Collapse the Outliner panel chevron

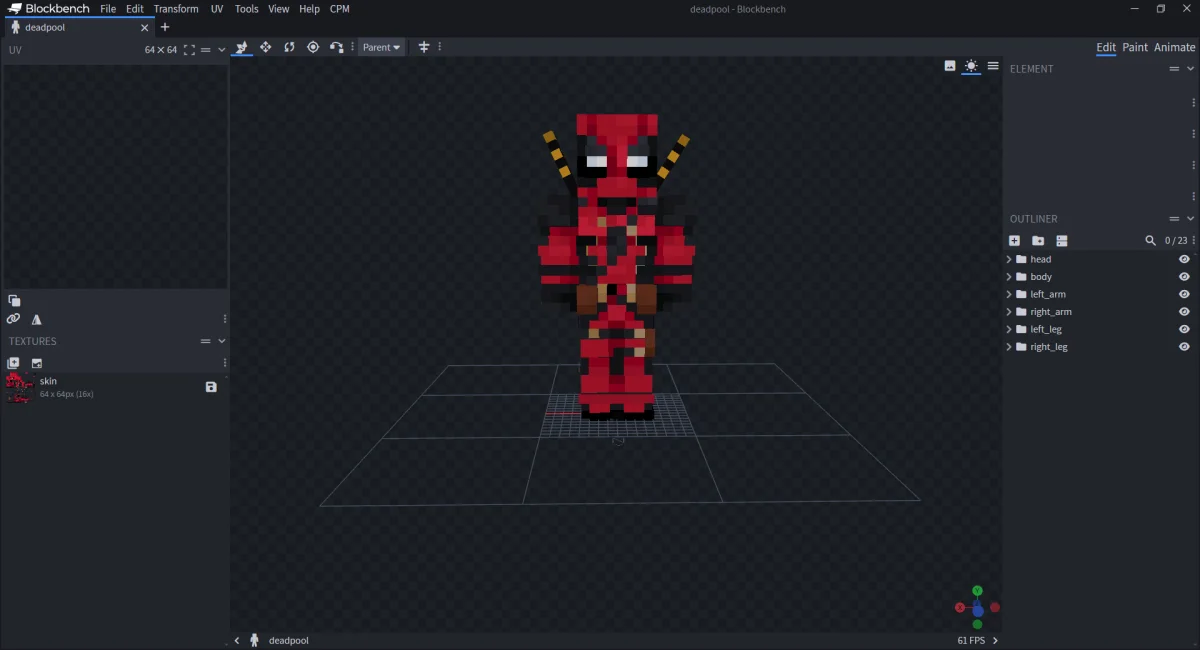click(x=1191, y=219)
